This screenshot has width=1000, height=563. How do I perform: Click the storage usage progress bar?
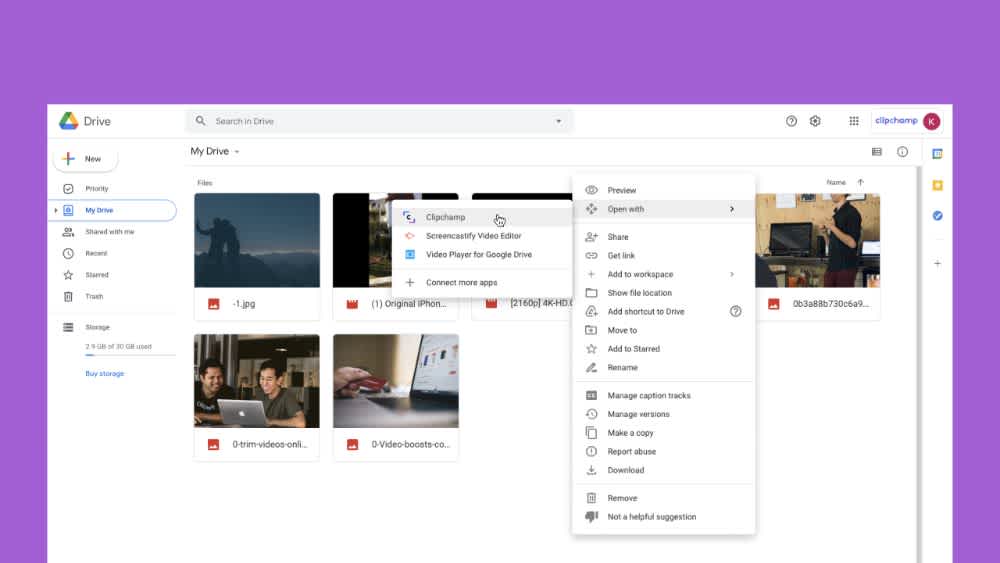pyautogui.click(x=130, y=355)
